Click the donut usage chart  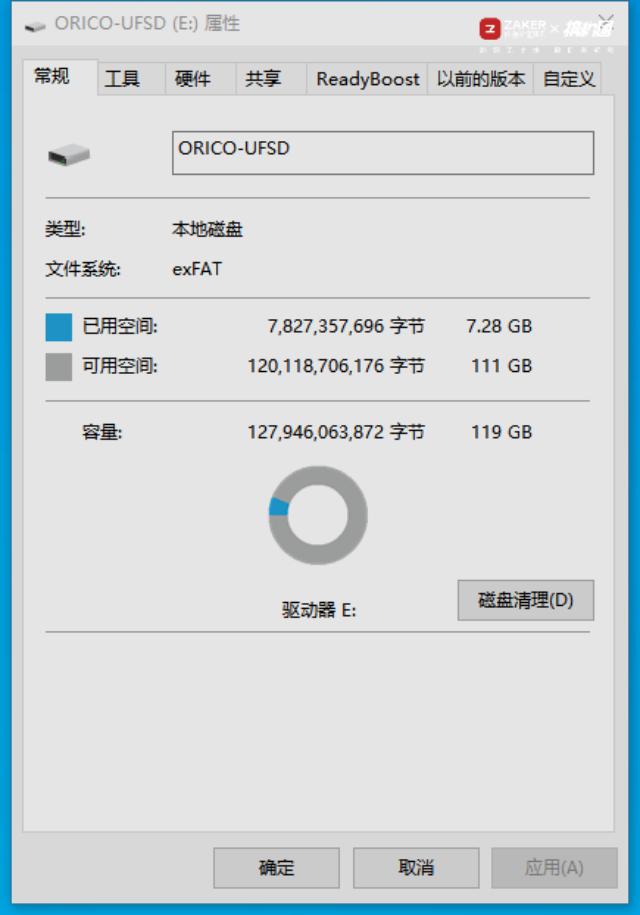coord(318,515)
